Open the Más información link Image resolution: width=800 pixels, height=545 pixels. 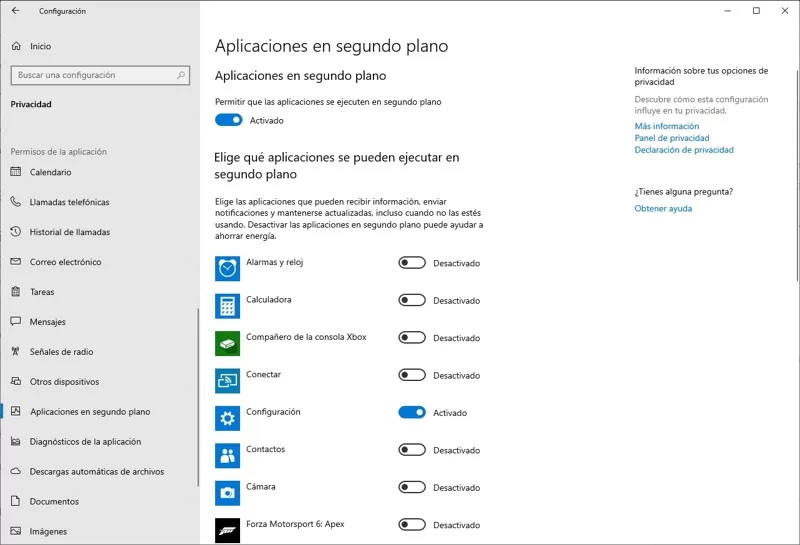[666, 127]
